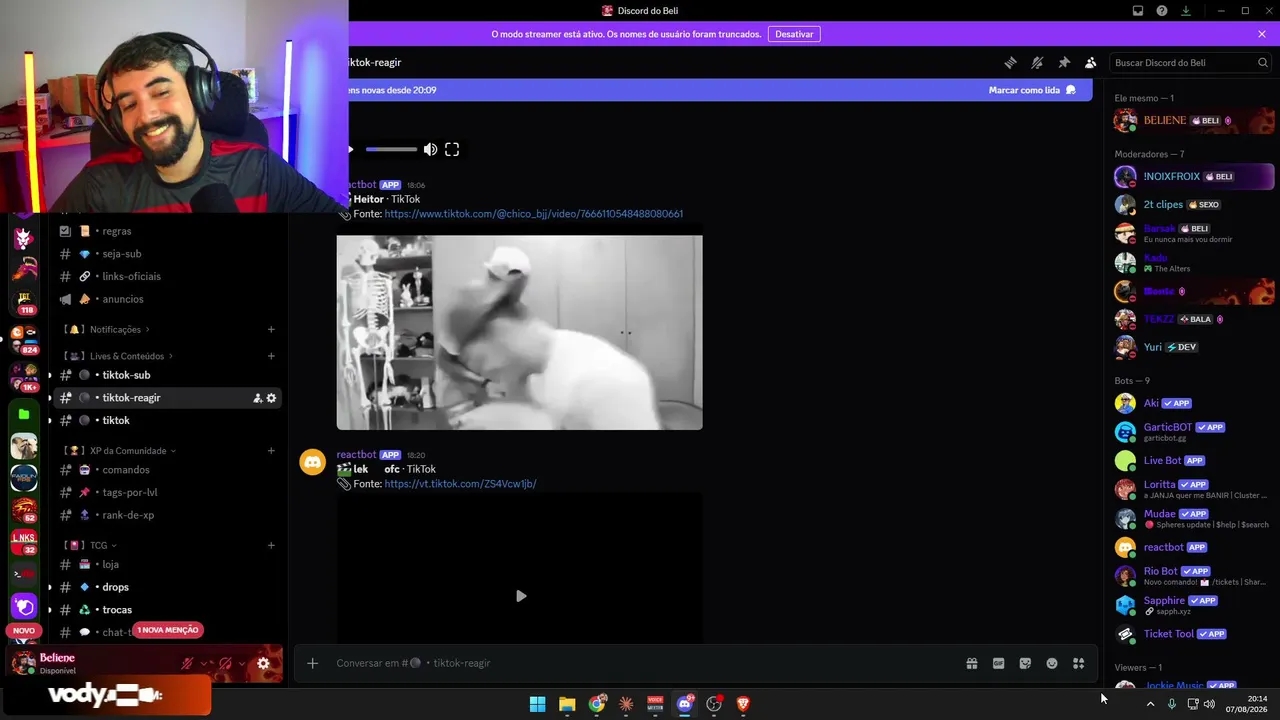Open the Discord inbox icon
The image size is (1280, 720).
click(x=1138, y=11)
